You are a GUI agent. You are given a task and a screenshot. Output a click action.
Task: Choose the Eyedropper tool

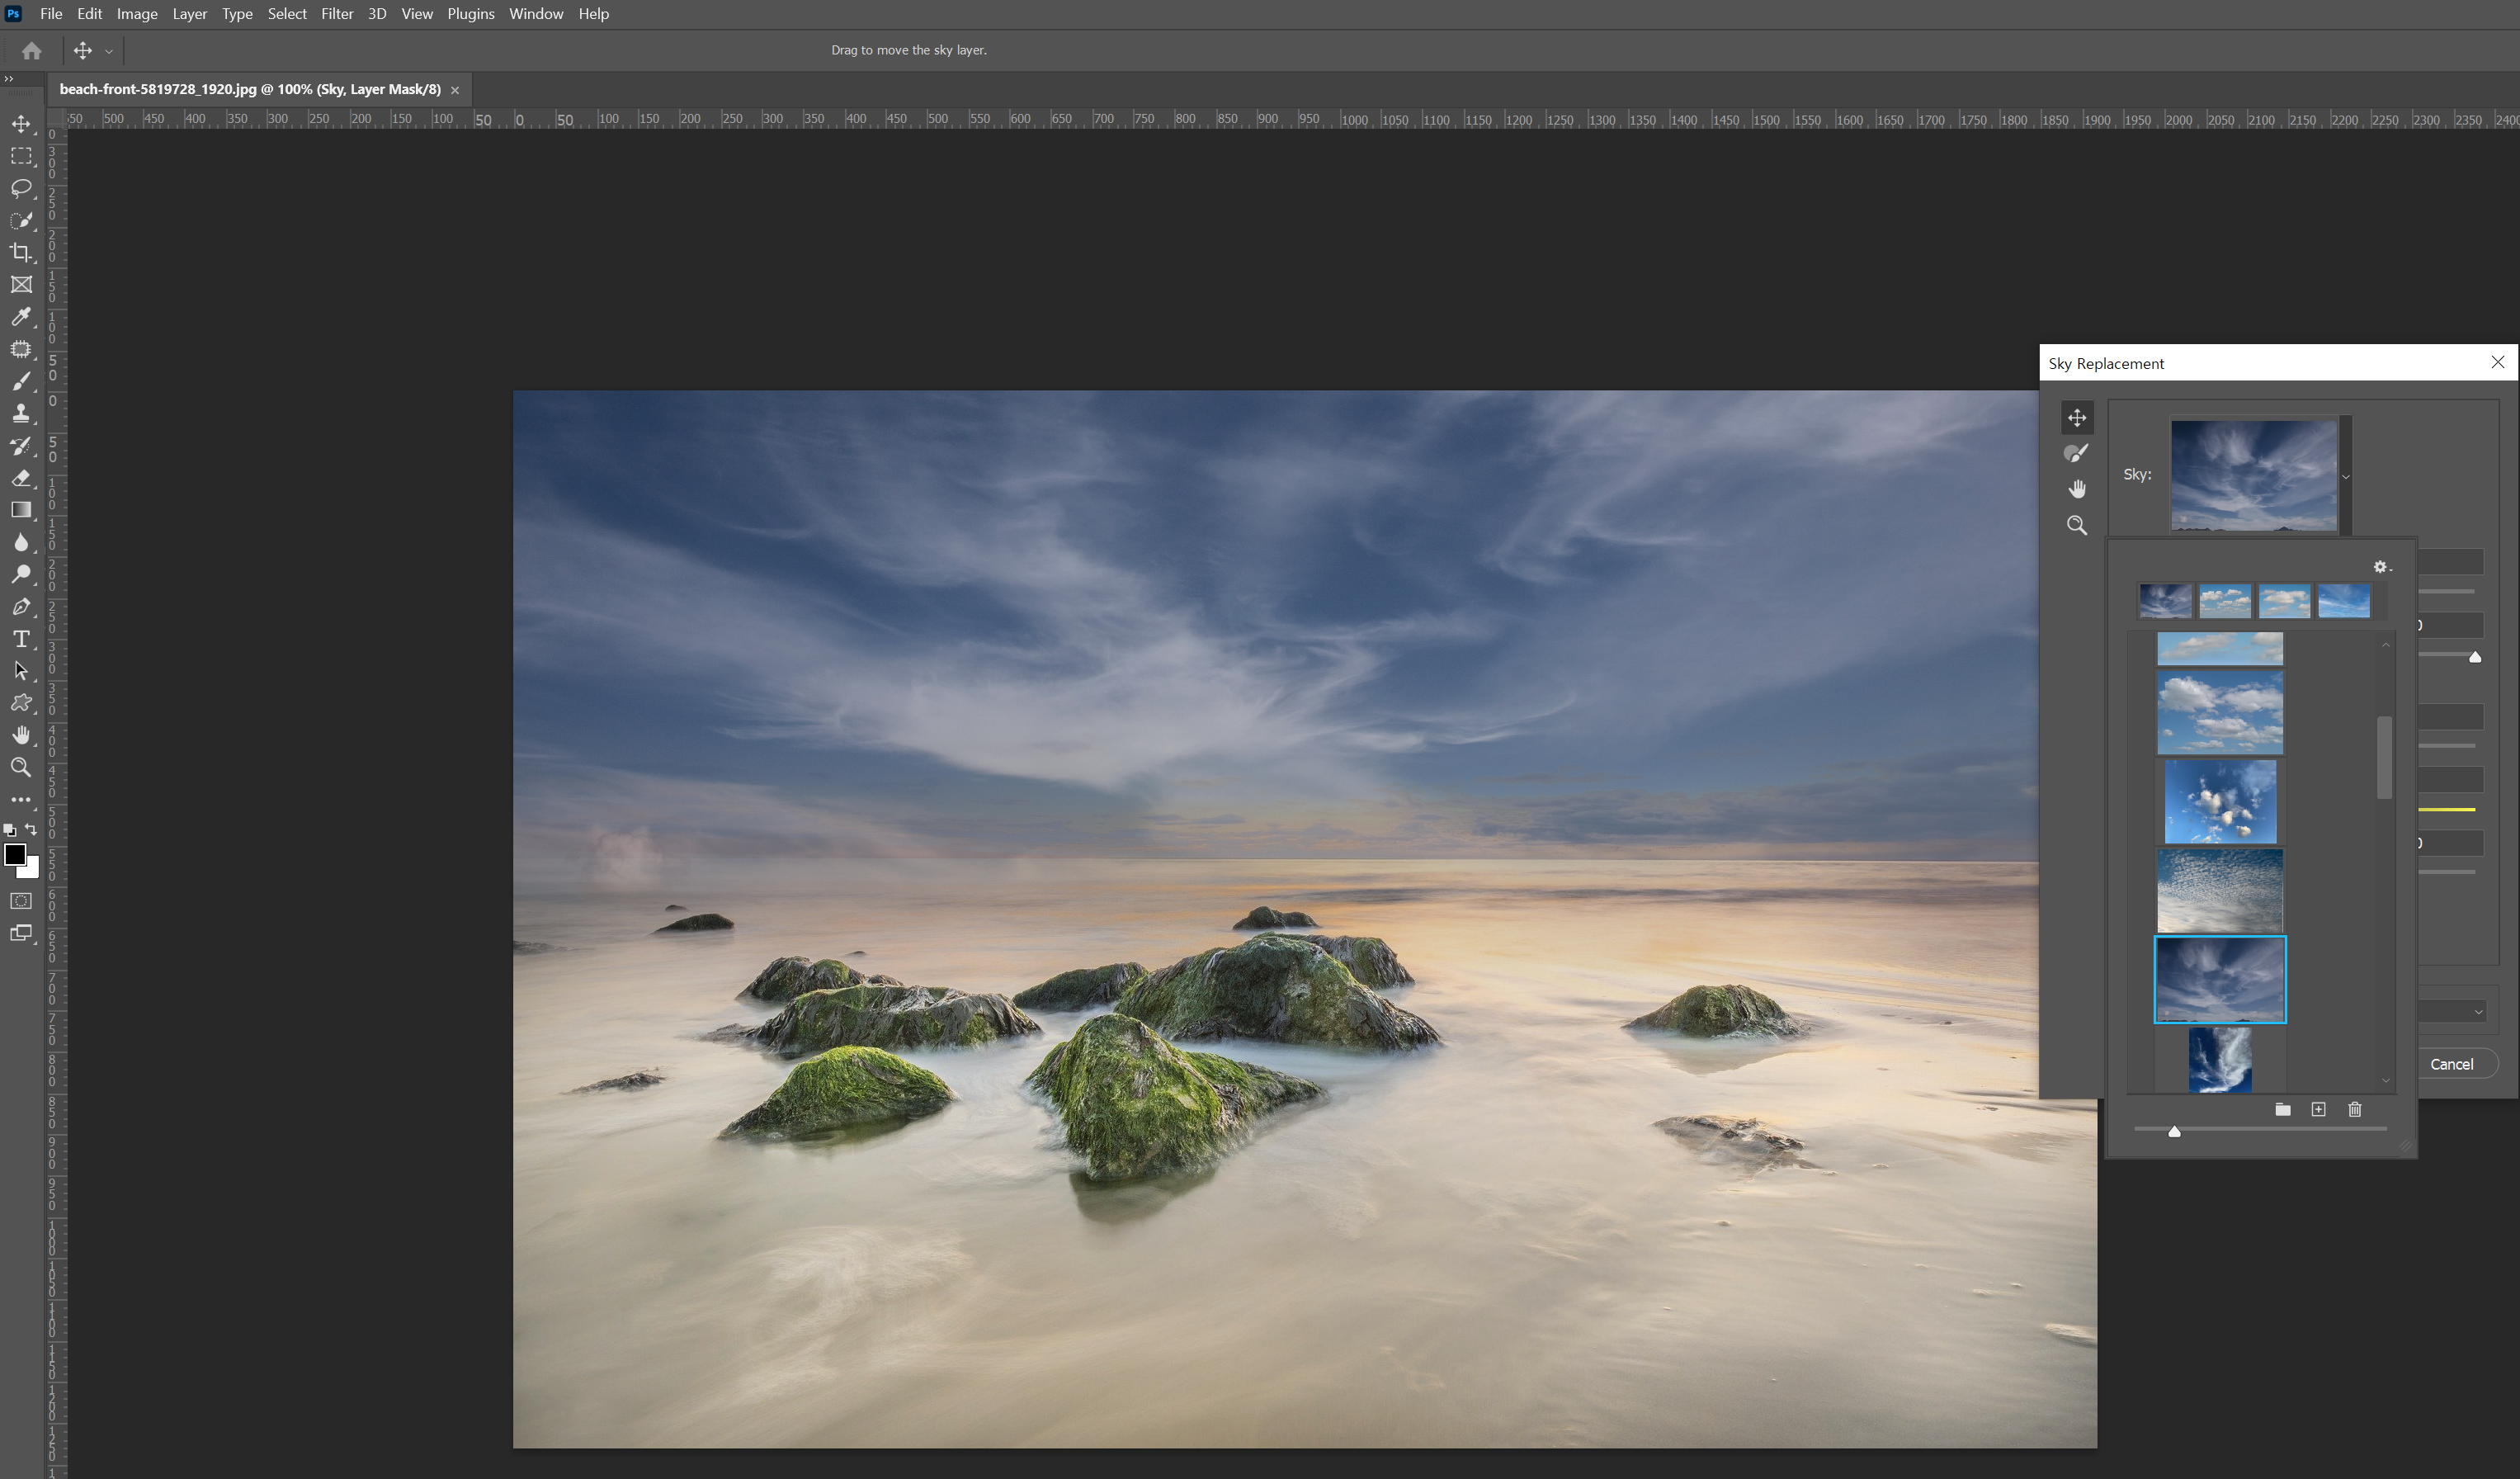point(21,317)
